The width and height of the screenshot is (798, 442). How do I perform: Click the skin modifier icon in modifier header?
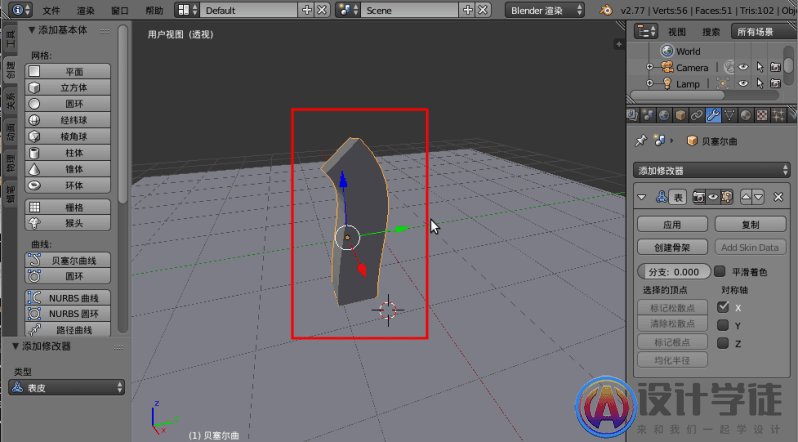(x=662, y=197)
